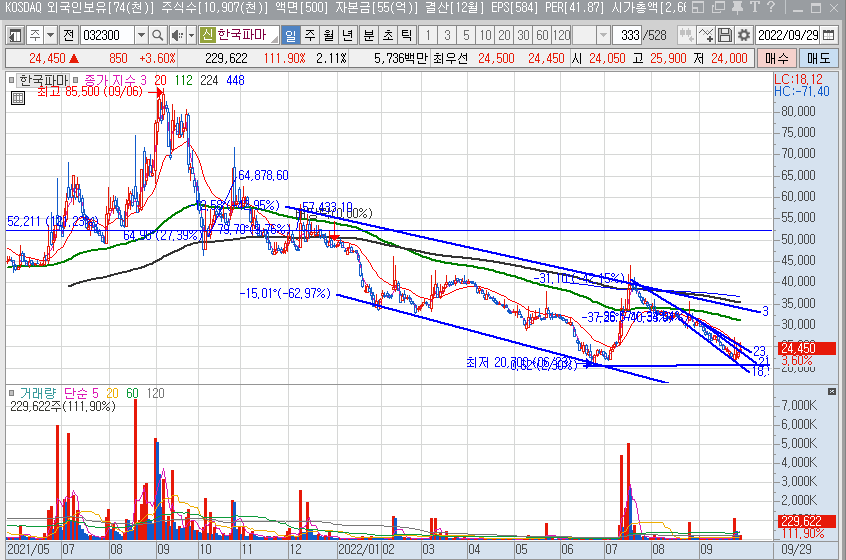Switch to 주 weekly chart period

pyautogui.click(x=310, y=36)
